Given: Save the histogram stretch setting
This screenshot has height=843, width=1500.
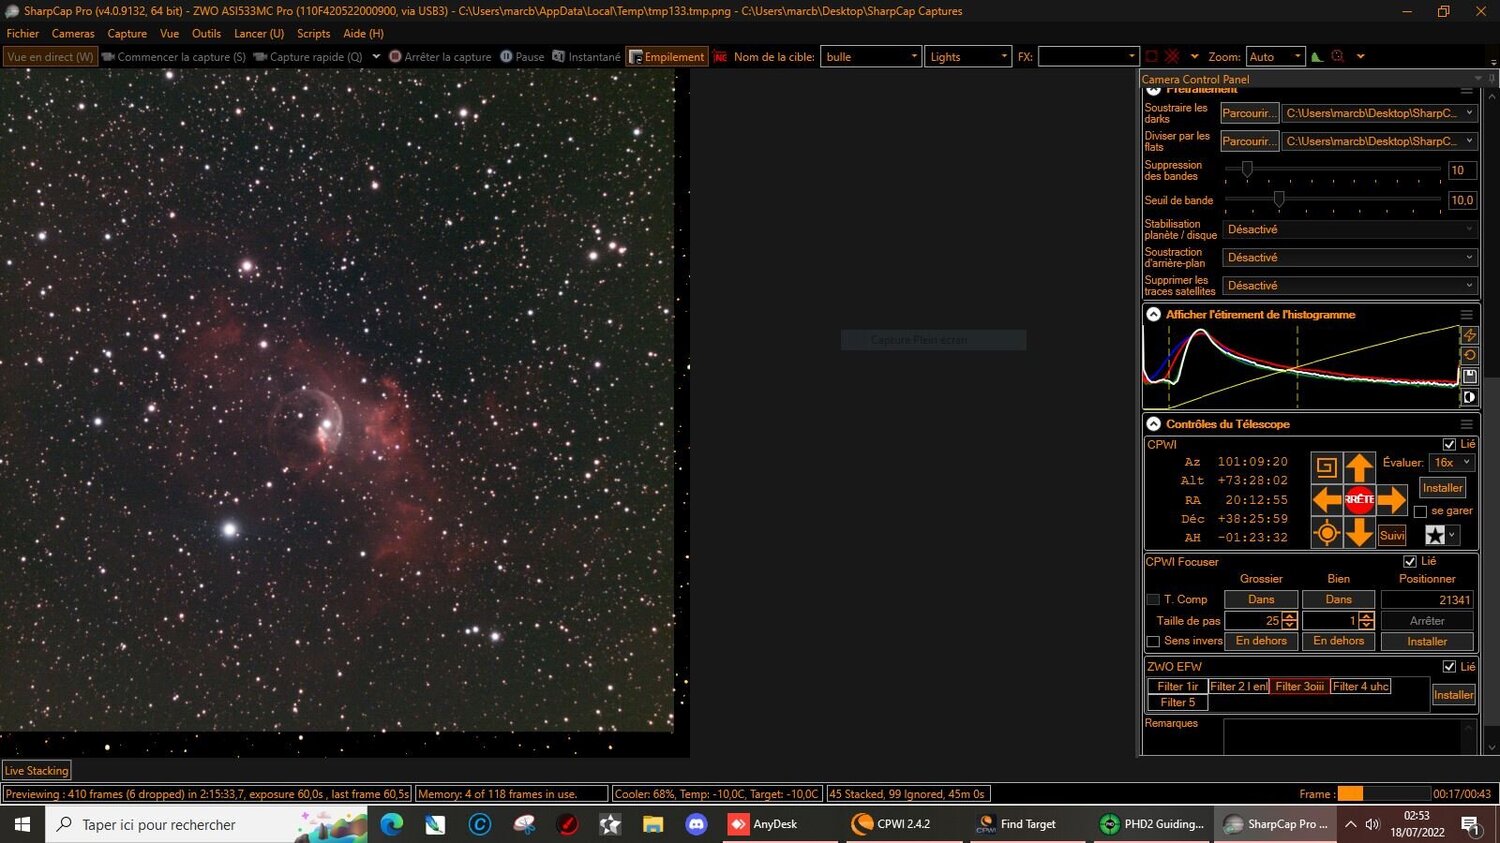Looking at the screenshot, I should click(x=1469, y=376).
